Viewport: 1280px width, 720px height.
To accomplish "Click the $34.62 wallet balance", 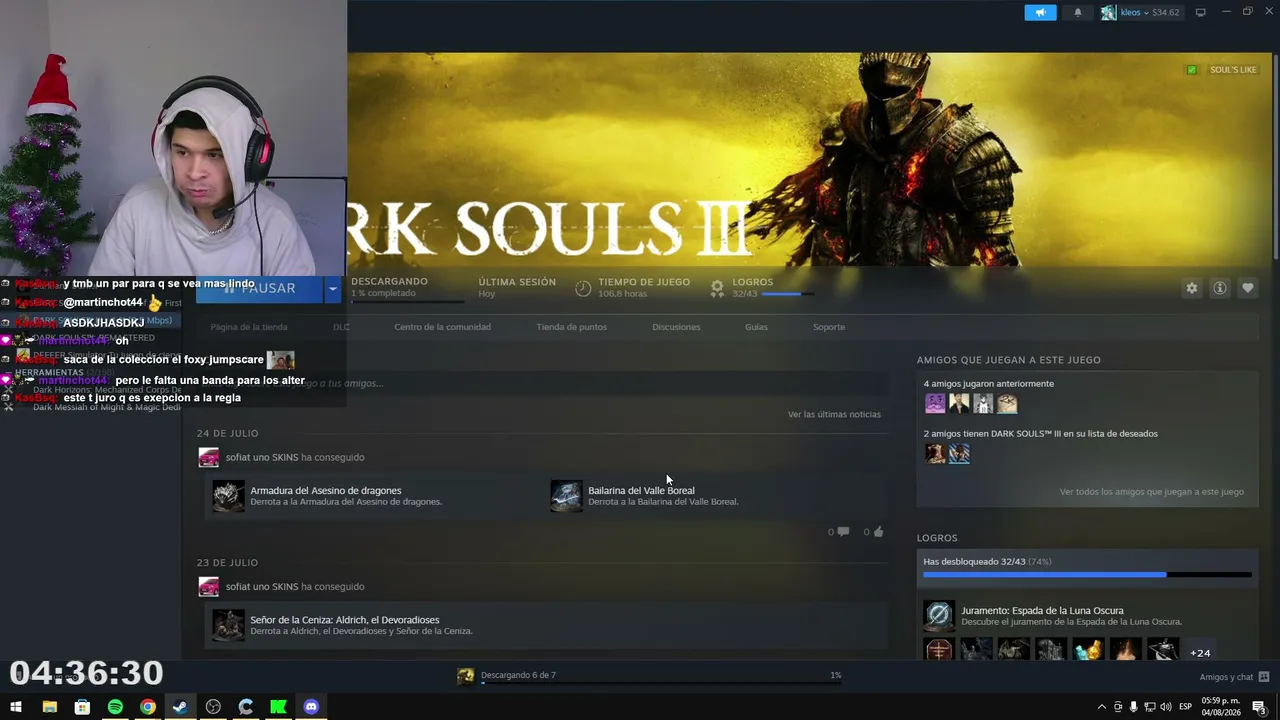I will pyautogui.click(x=1166, y=13).
